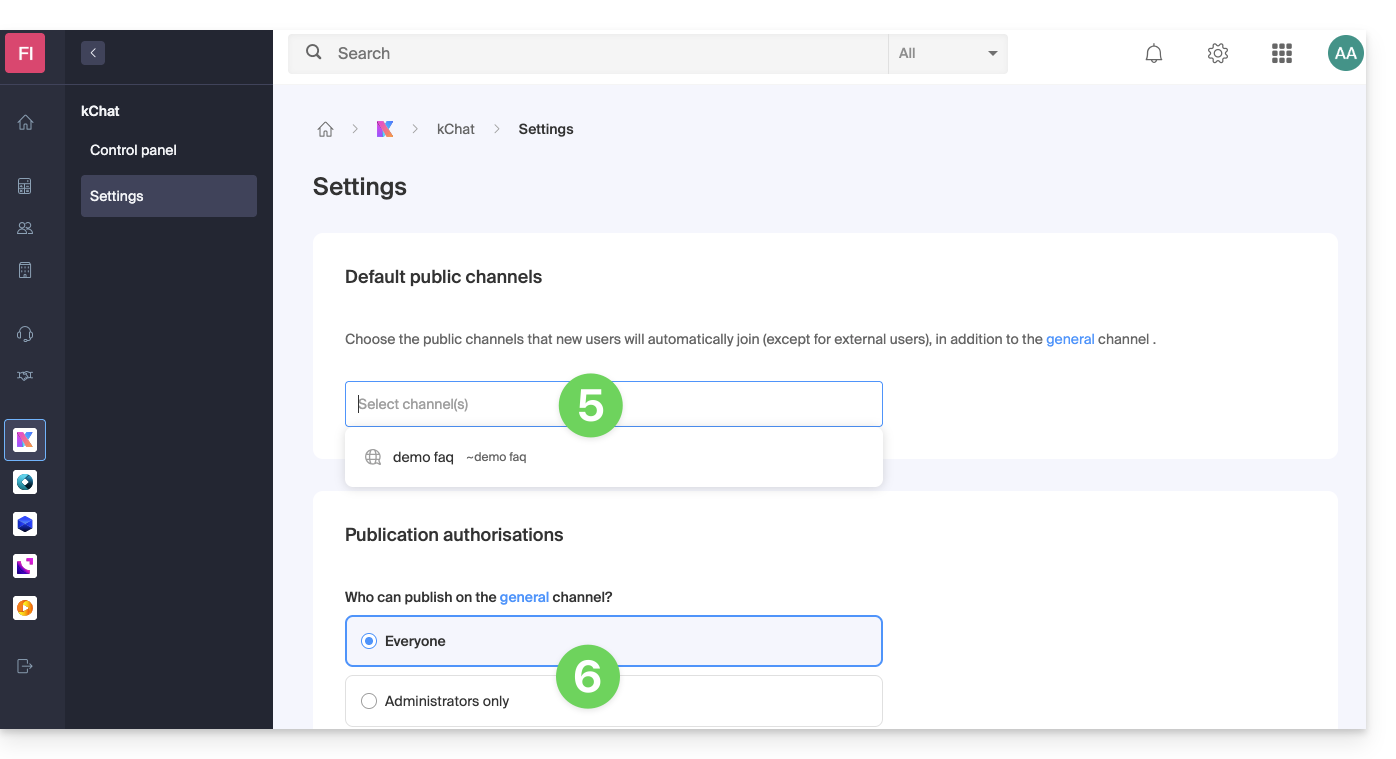Click the home icon in left sidebar
1396x759 pixels.
[x=26, y=123]
